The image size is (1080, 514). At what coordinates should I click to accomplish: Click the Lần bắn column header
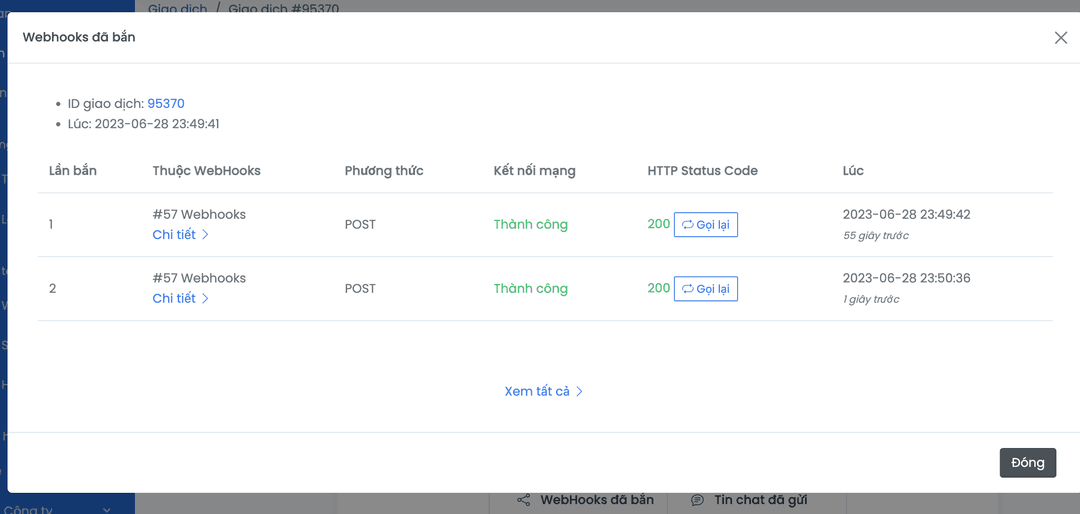[x=73, y=171]
